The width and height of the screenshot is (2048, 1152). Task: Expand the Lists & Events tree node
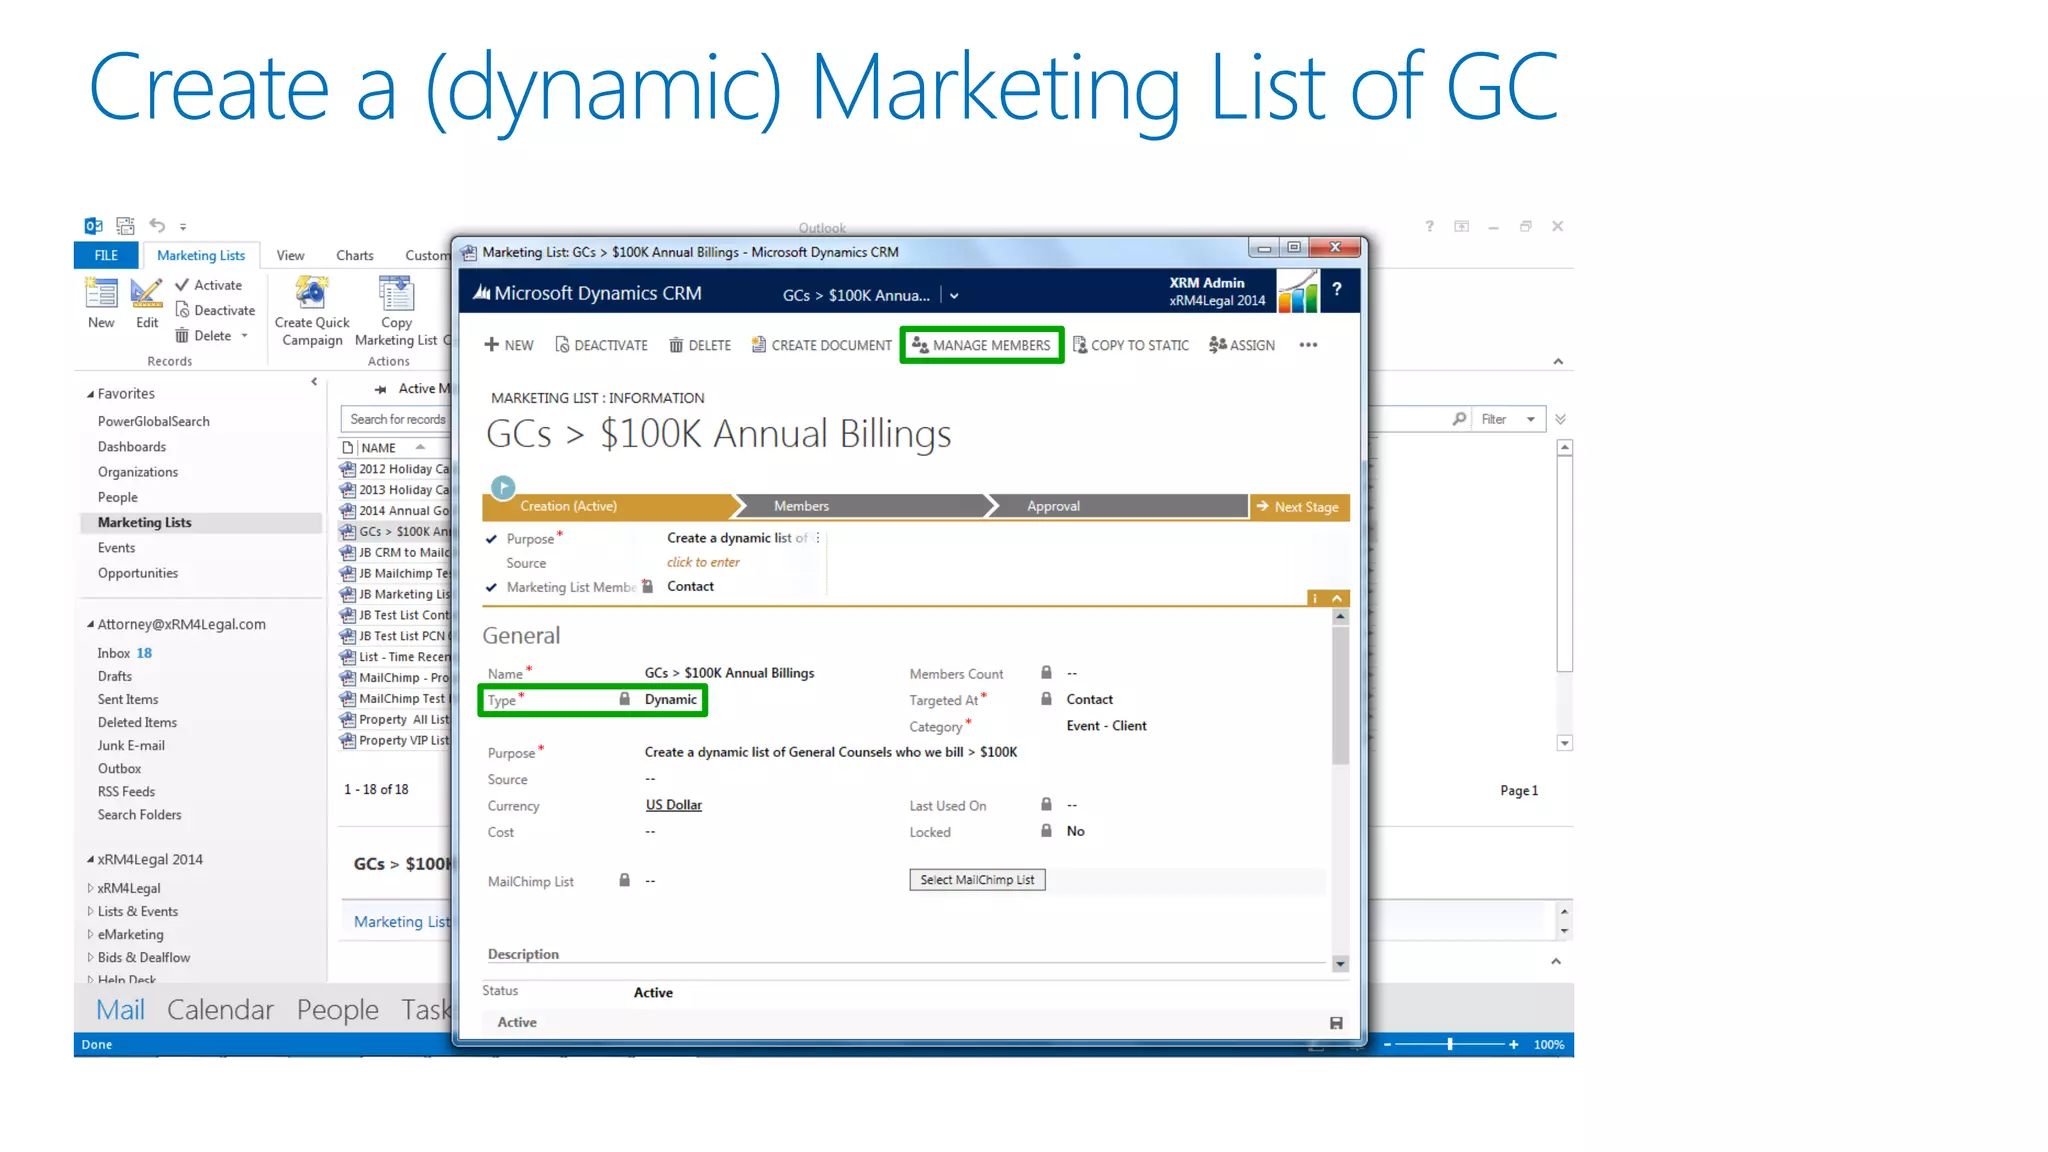90,911
